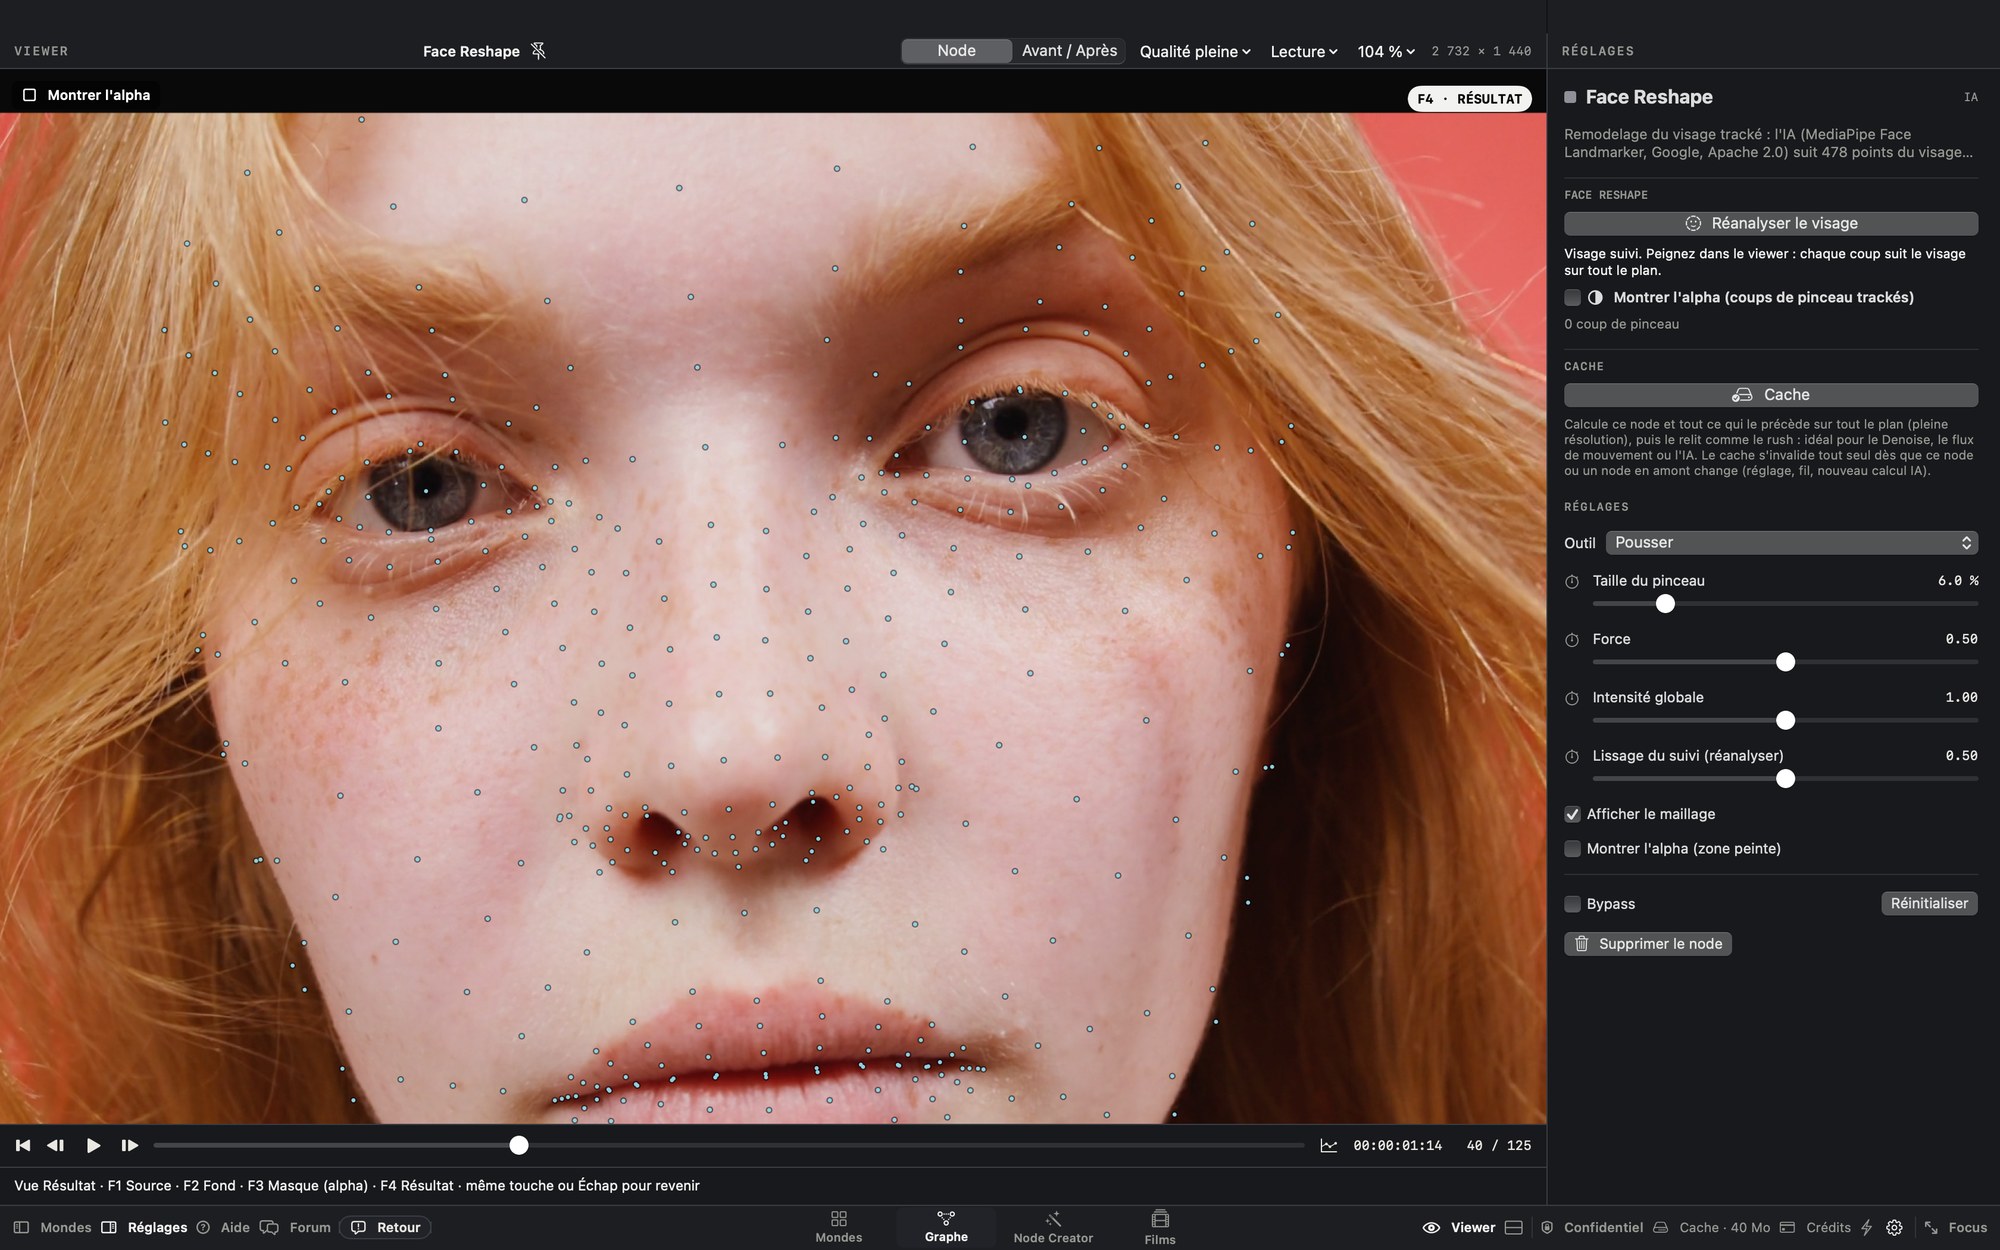Open Cache 40 Mo status

(x=1711, y=1228)
